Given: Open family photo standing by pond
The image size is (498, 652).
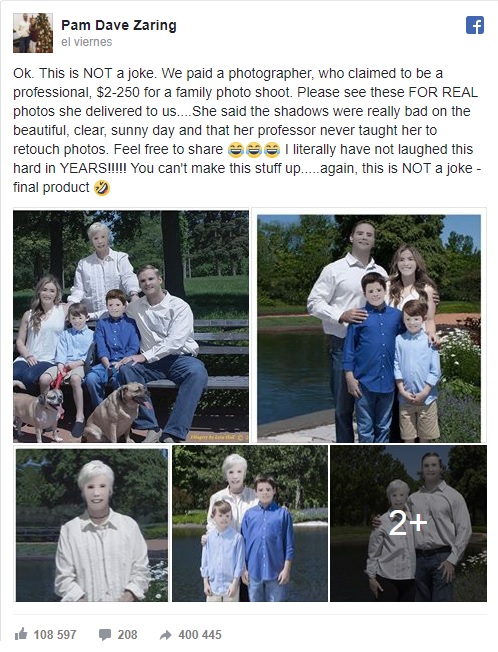Looking at the screenshot, I should pos(369,328).
